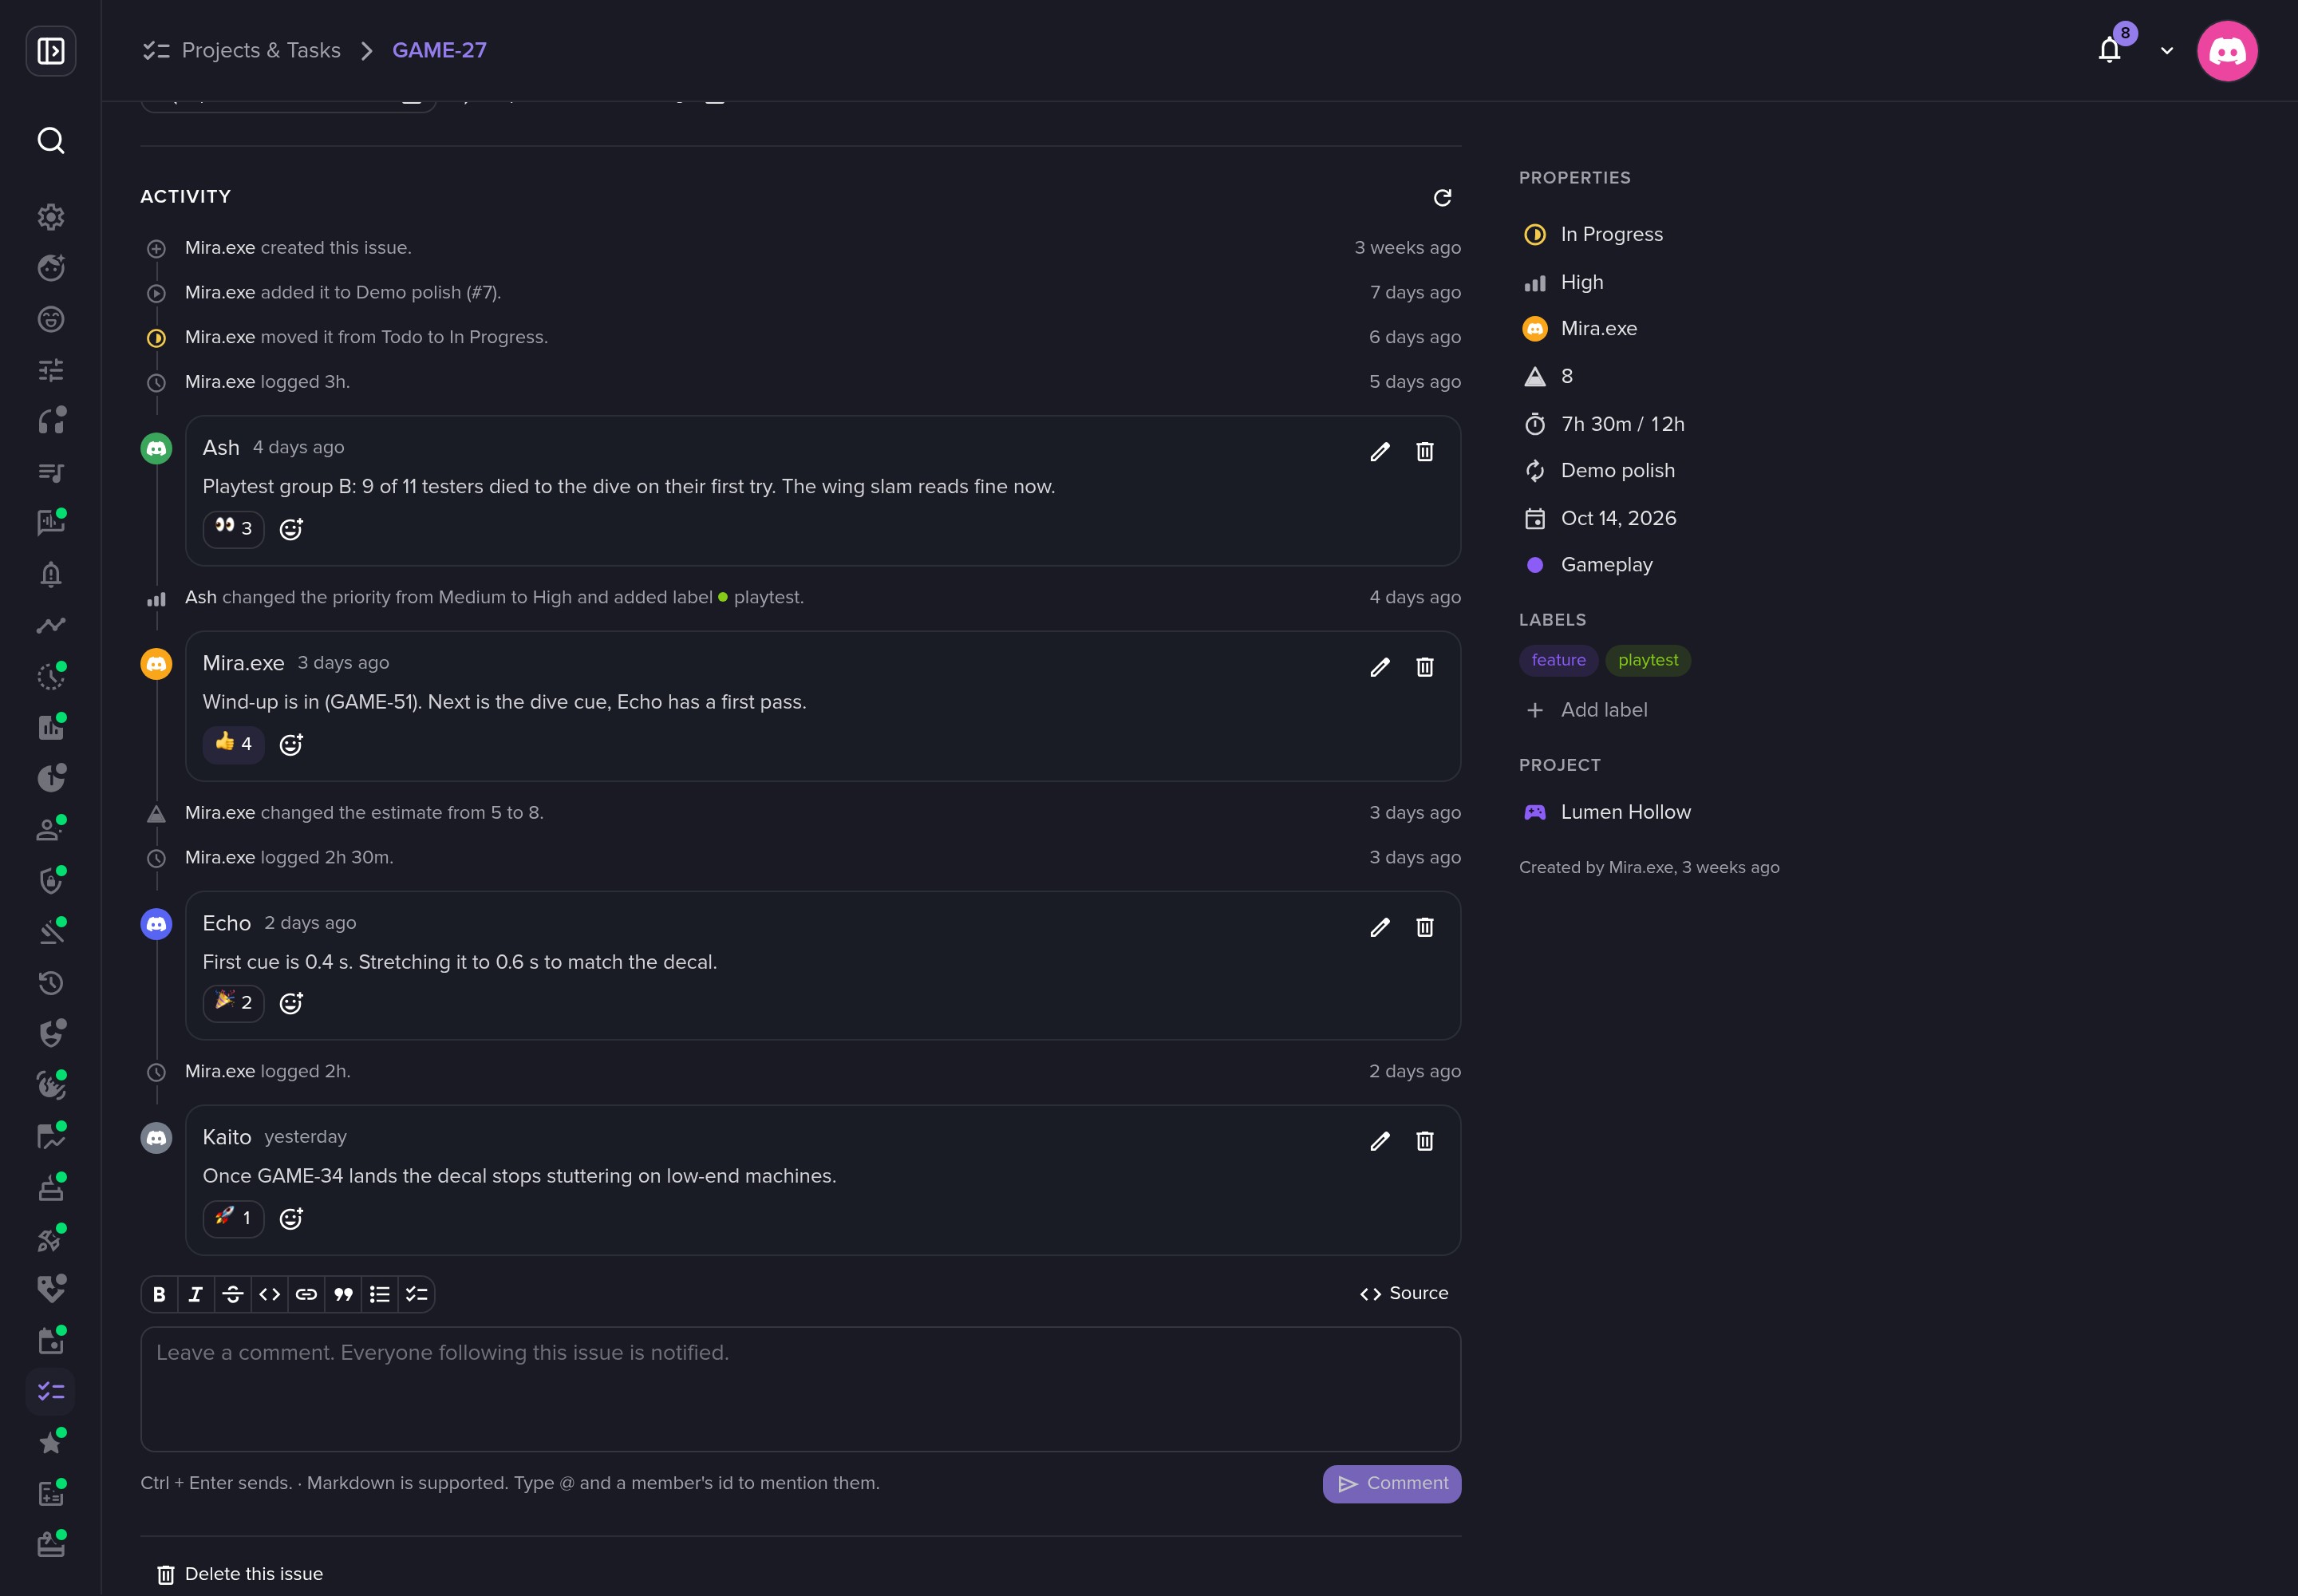Viewport: 2298px width, 1596px height.
Task: Insert inline code formatting
Action: coord(270,1294)
